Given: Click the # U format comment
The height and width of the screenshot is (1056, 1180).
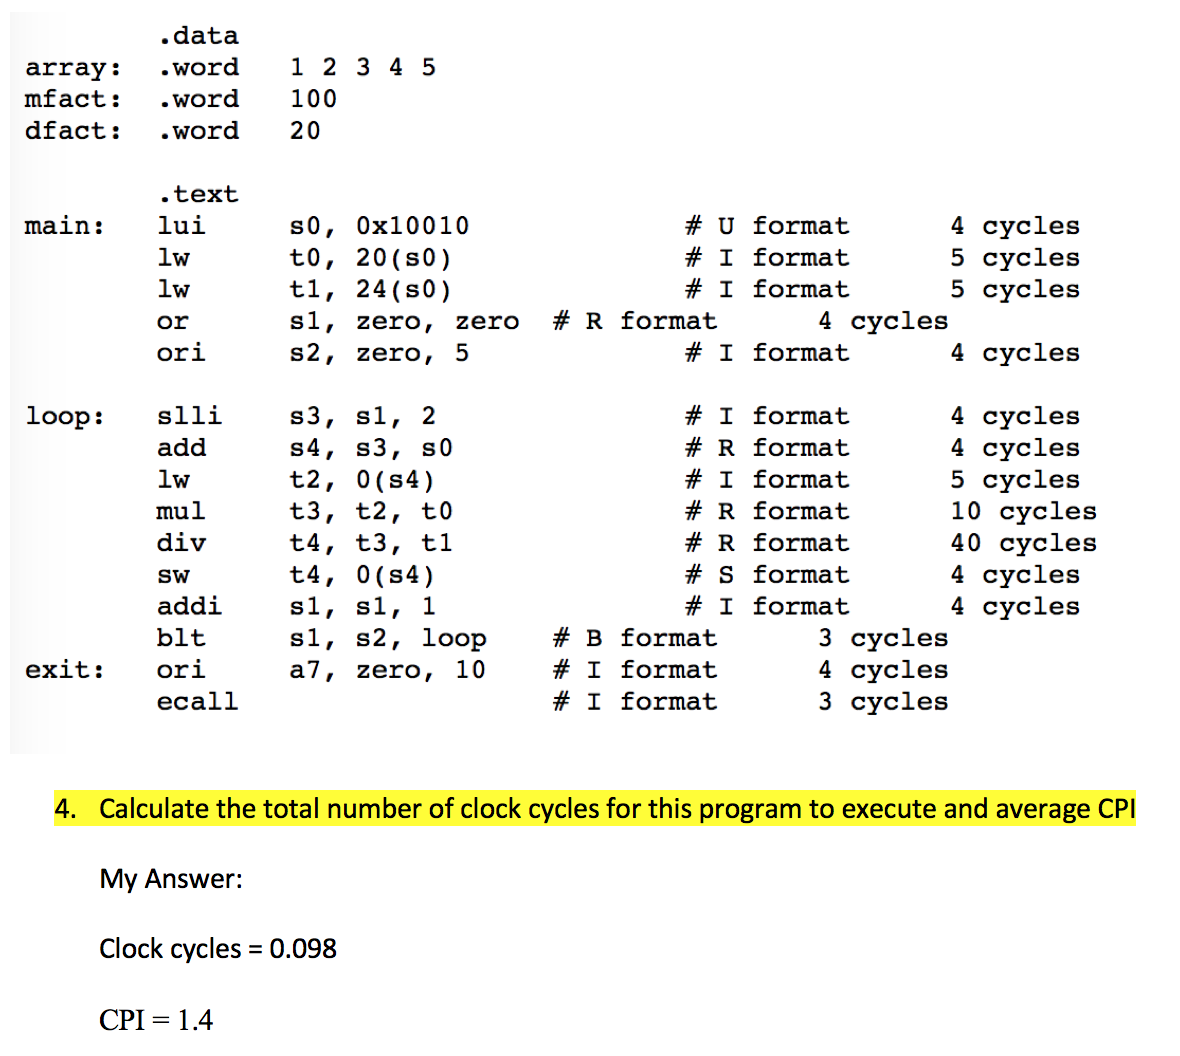Looking at the screenshot, I should click(767, 225).
